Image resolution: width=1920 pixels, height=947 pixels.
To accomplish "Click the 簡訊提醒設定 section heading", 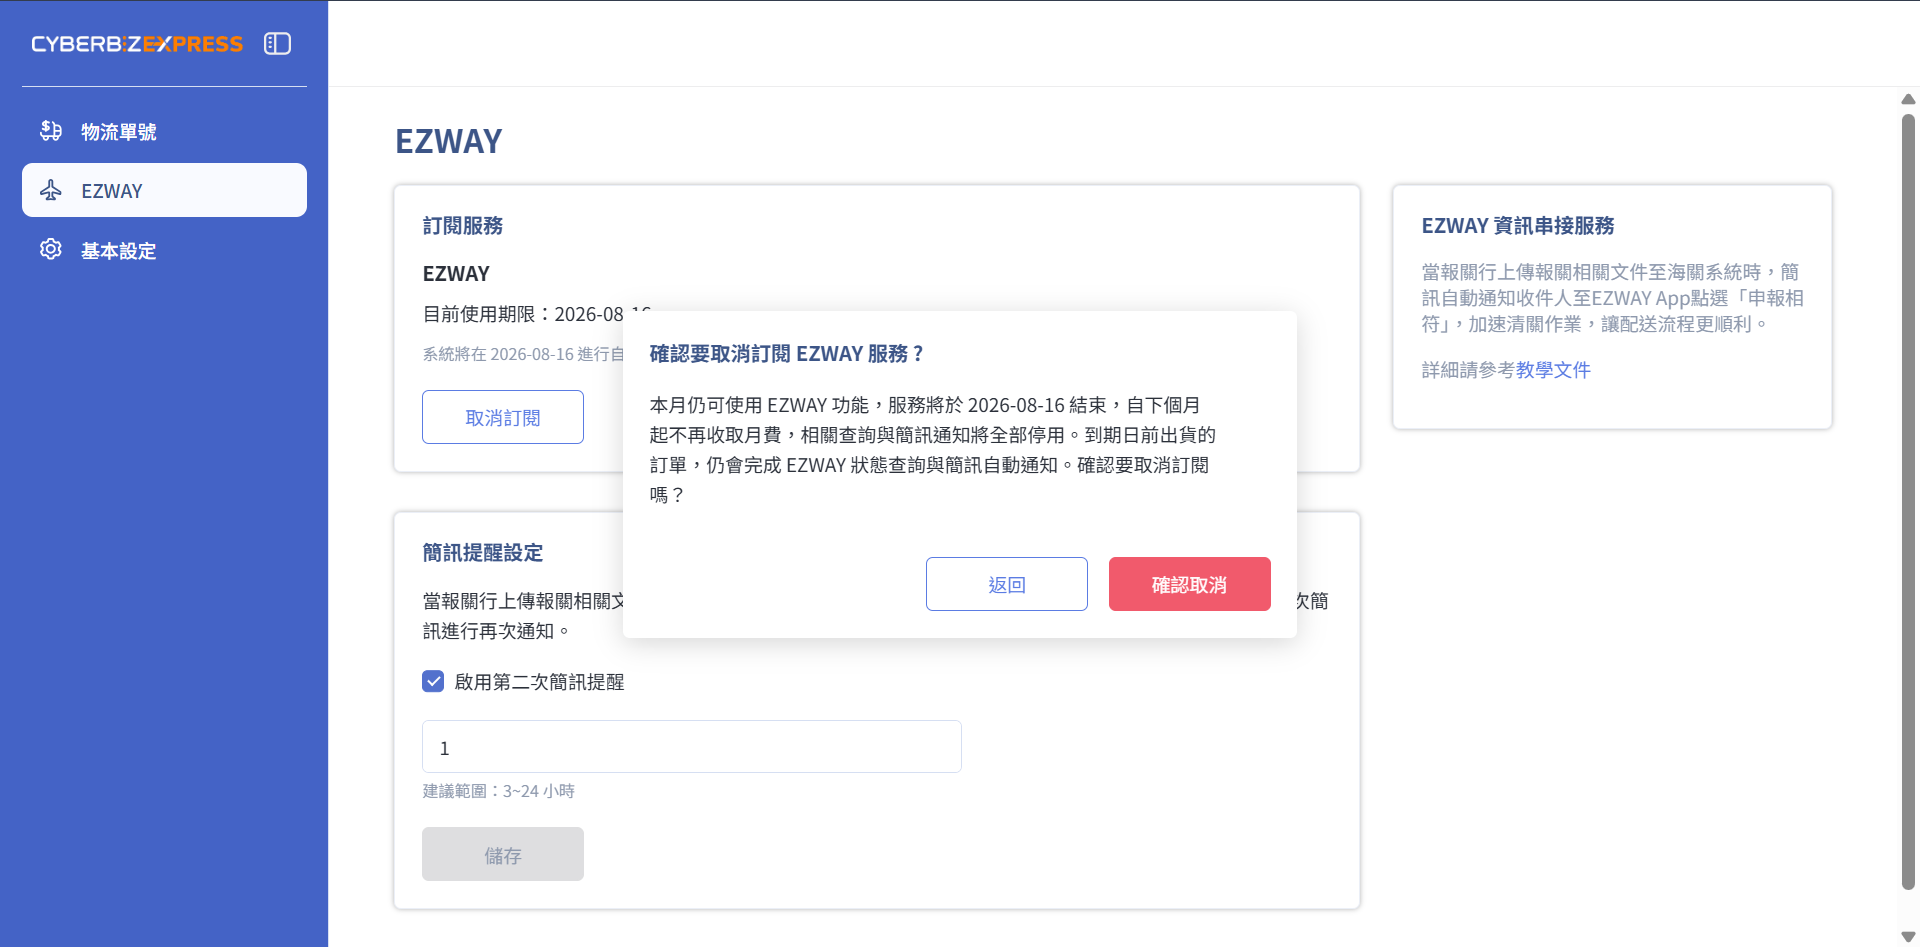I will pyautogui.click(x=483, y=553).
